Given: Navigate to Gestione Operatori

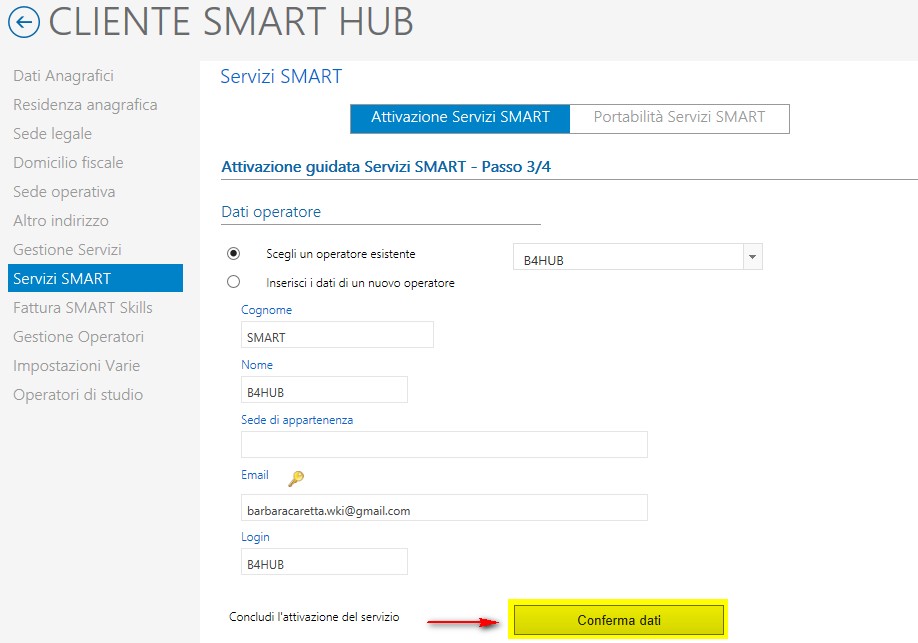Looking at the screenshot, I should point(78,337).
